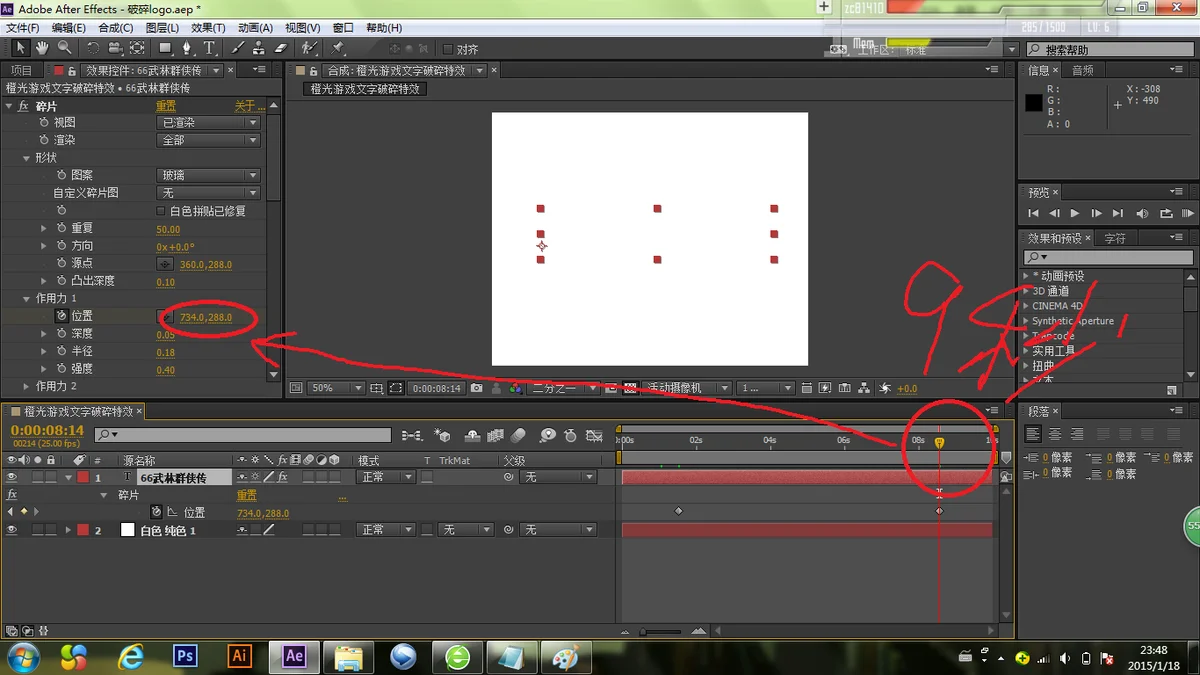Toggle stopwatch for 重复 property
This screenshot has height=675, width=1200.
pos(60,229)
